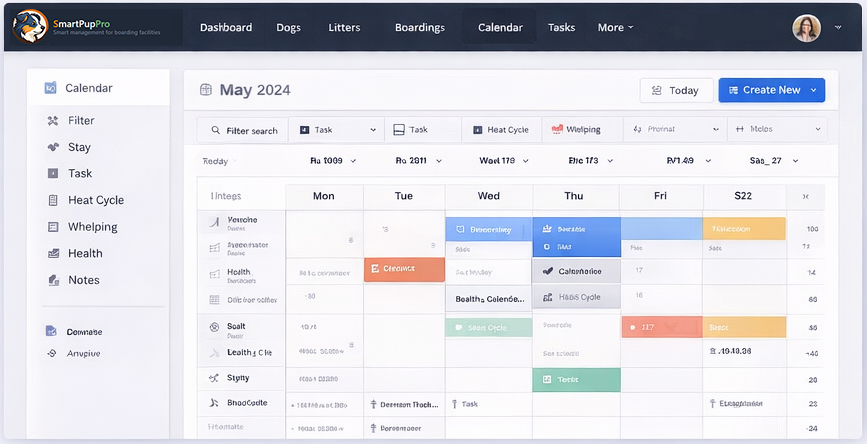Click the Wednesday Task entry in bottom row
This screenshot has width=867, height=444.
(464, 404)
